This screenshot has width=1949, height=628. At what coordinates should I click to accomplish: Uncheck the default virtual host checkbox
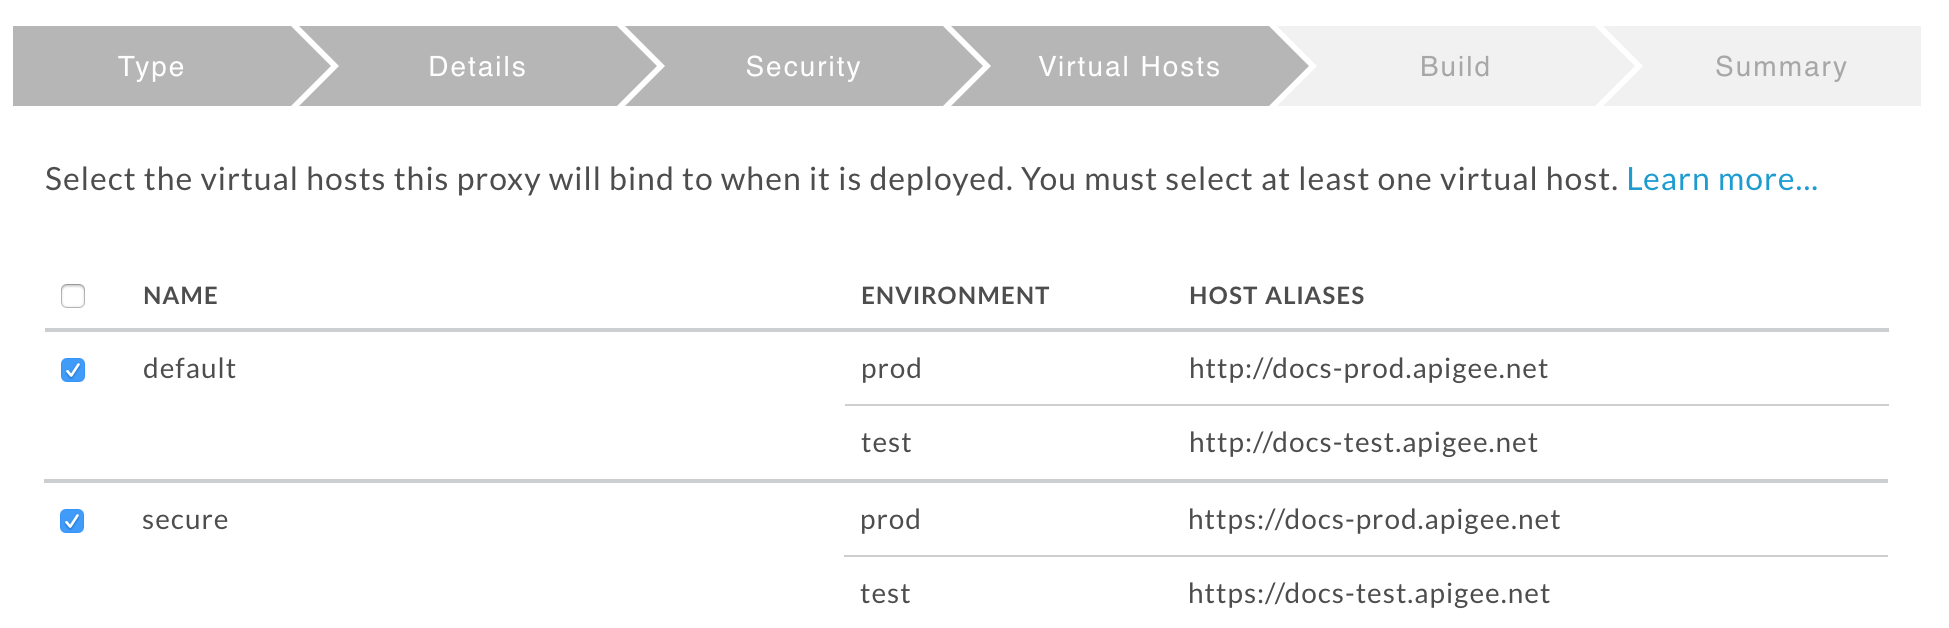coord(73,370)
